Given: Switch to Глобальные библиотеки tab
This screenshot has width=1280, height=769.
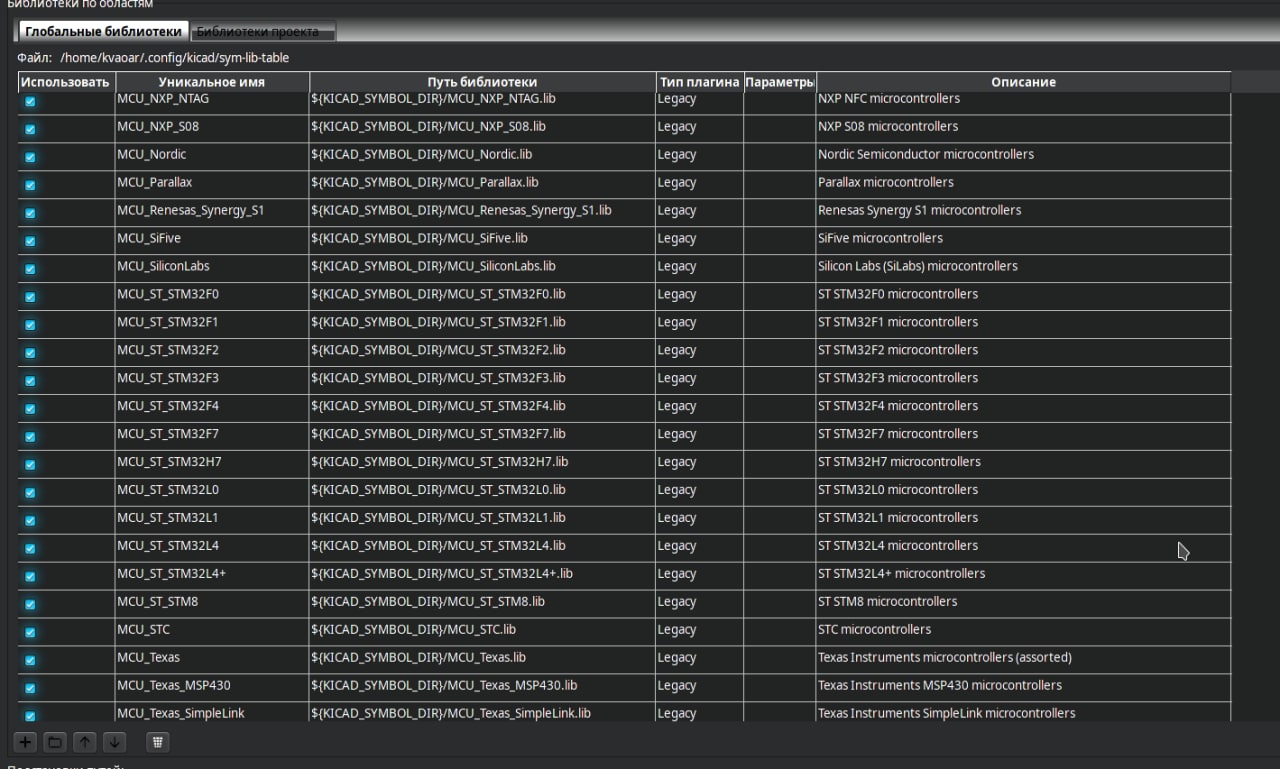Looking at the screenshot, I should (104, 32).
